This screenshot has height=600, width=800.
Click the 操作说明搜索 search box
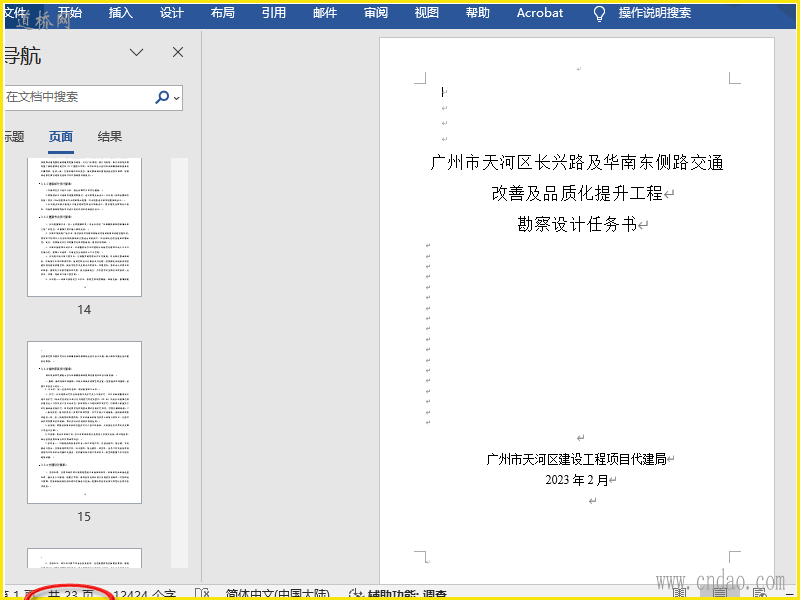click(655, 13)
